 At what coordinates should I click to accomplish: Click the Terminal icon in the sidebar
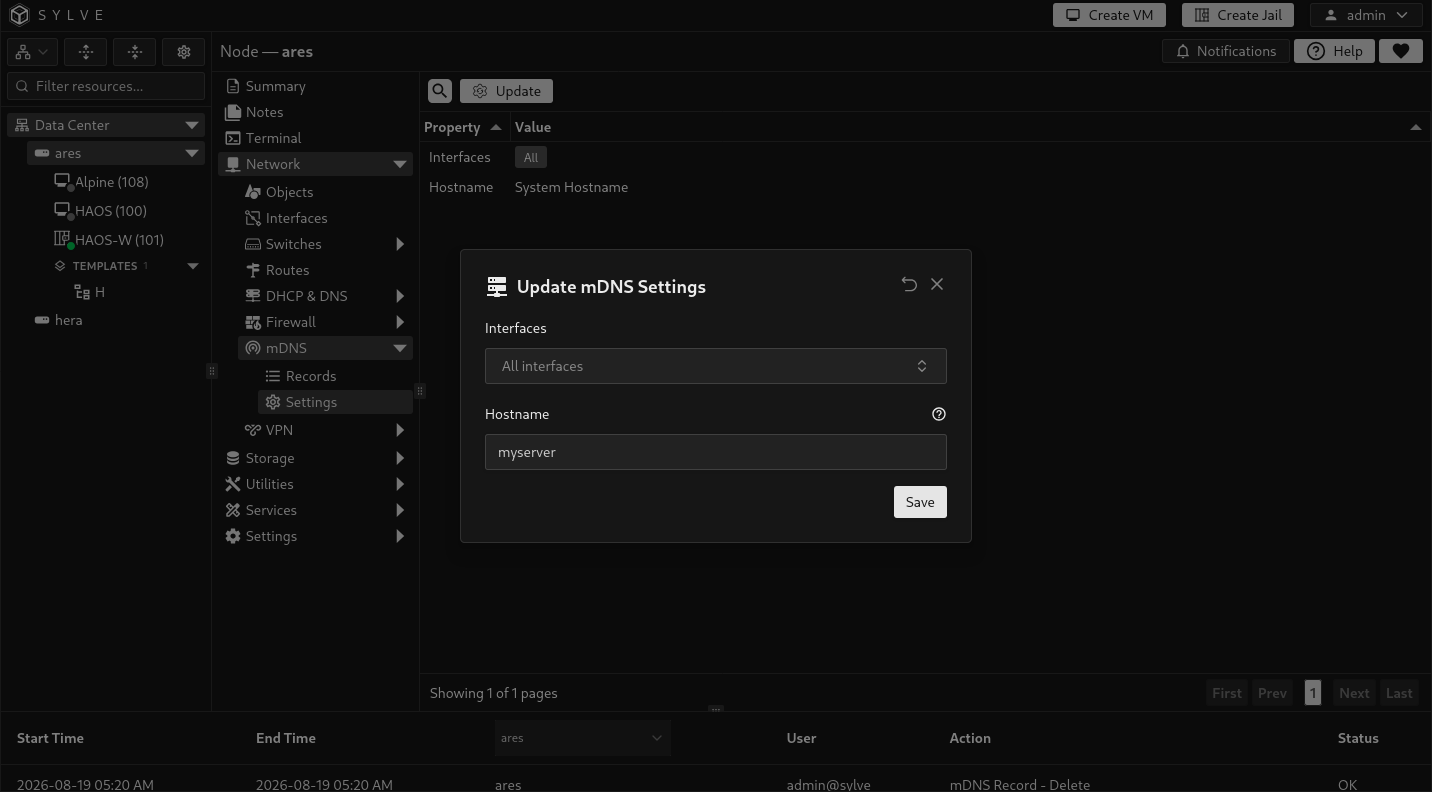tap(233, 138)
